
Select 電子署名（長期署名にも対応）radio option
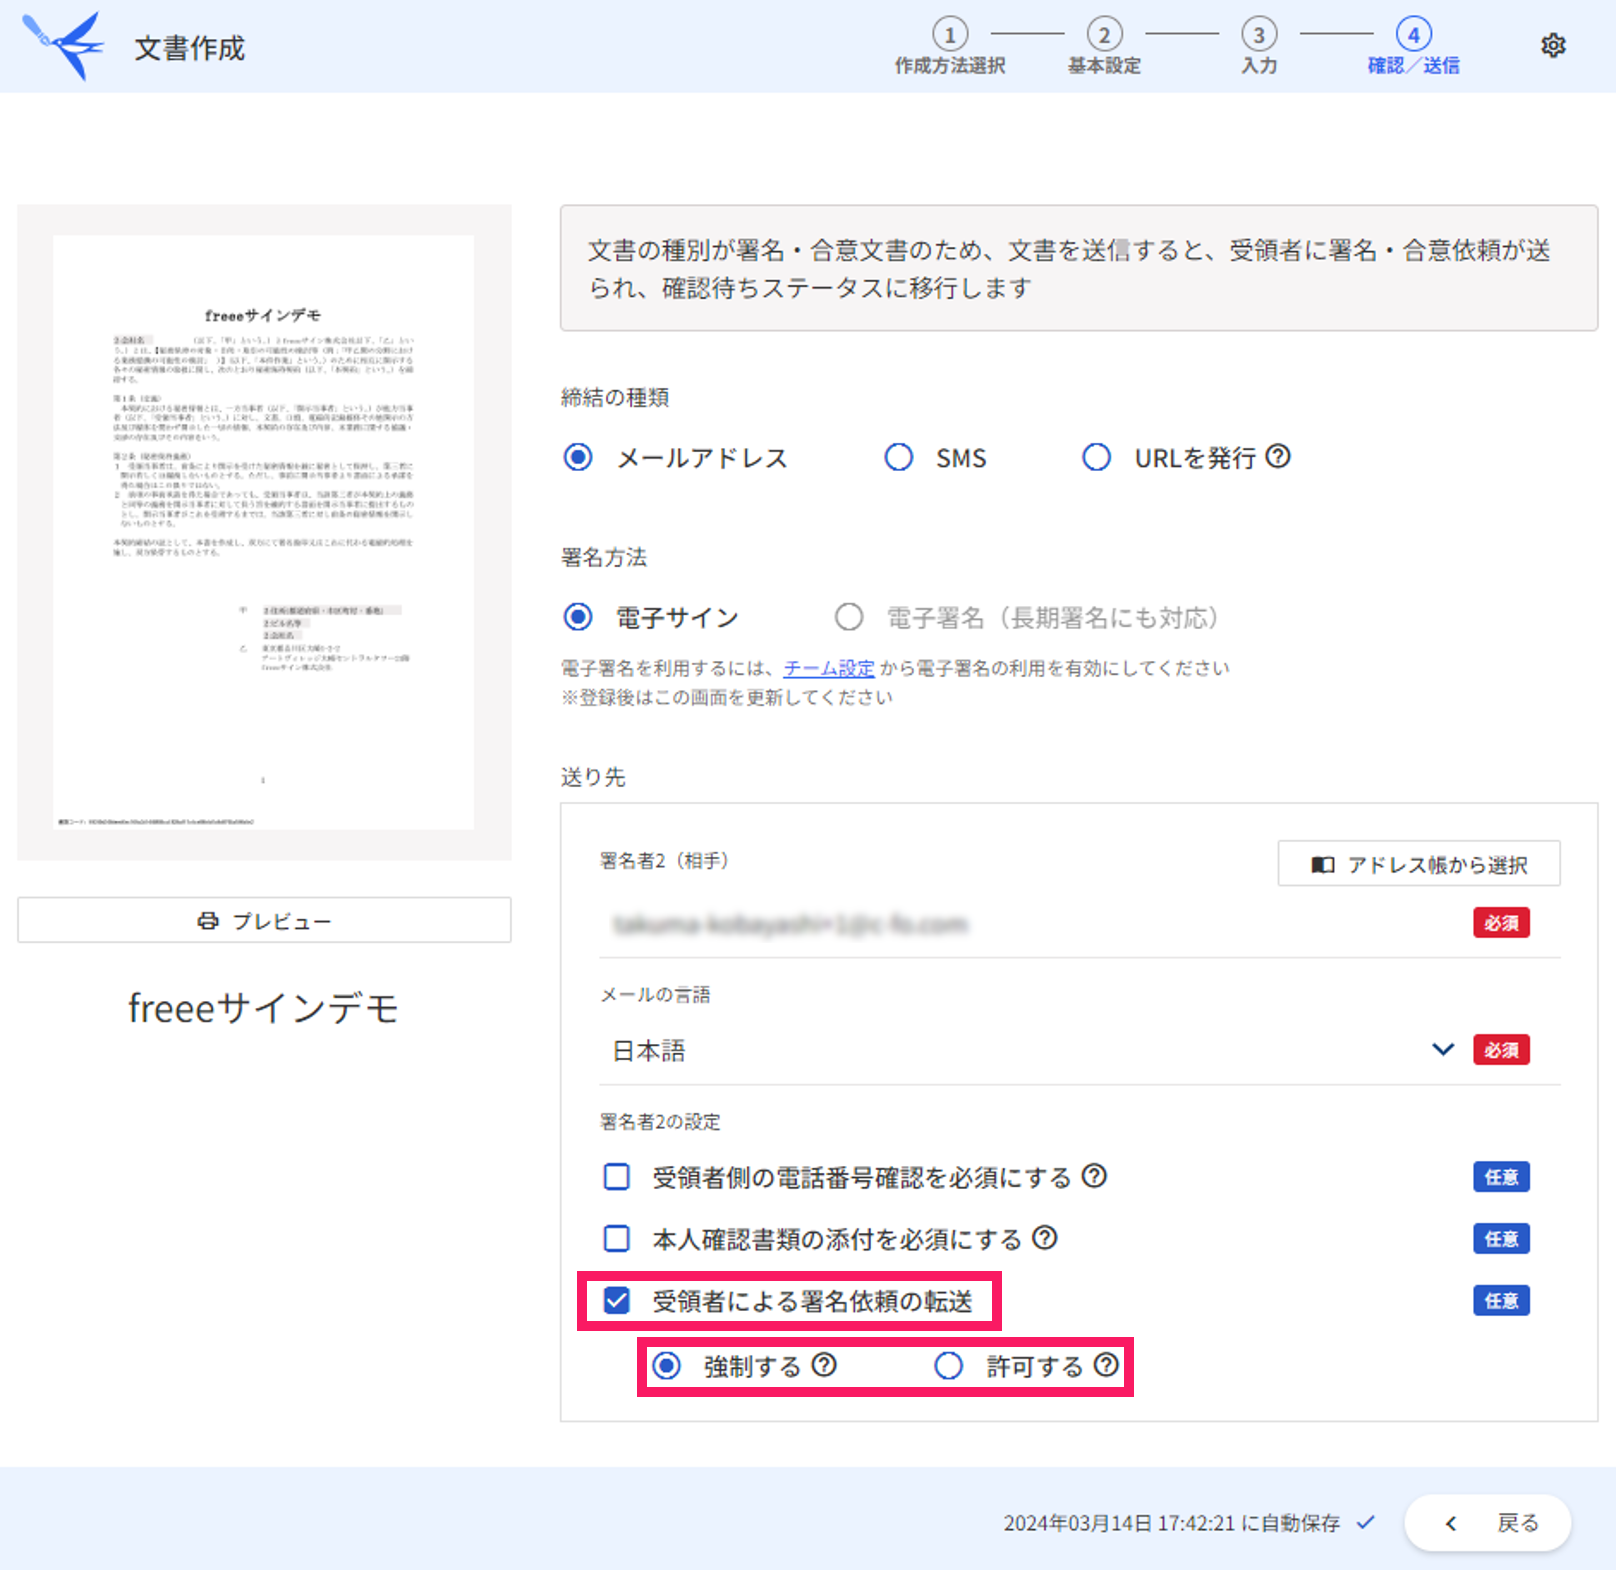coord(849,617)
